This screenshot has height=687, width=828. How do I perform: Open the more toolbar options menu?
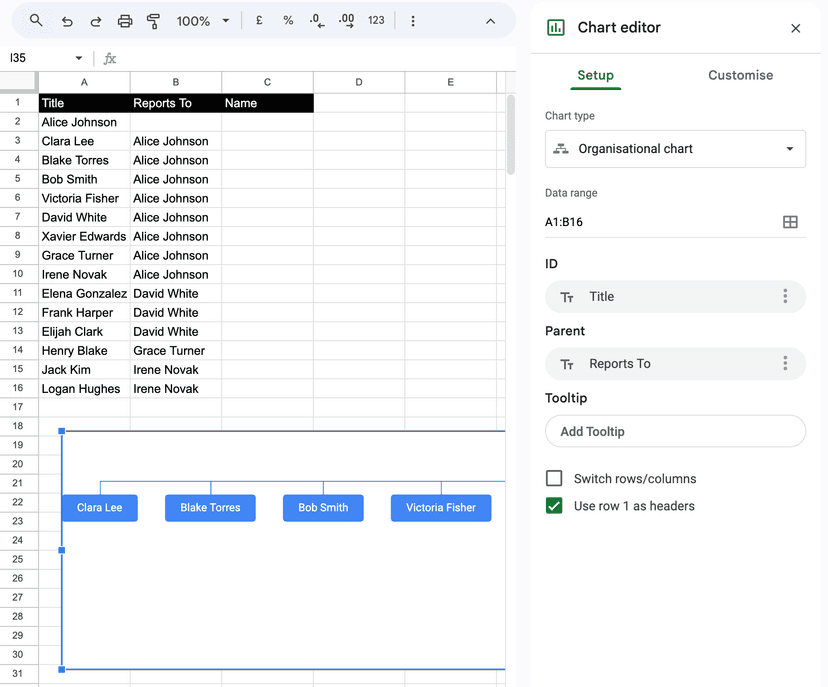click(413, 20)
